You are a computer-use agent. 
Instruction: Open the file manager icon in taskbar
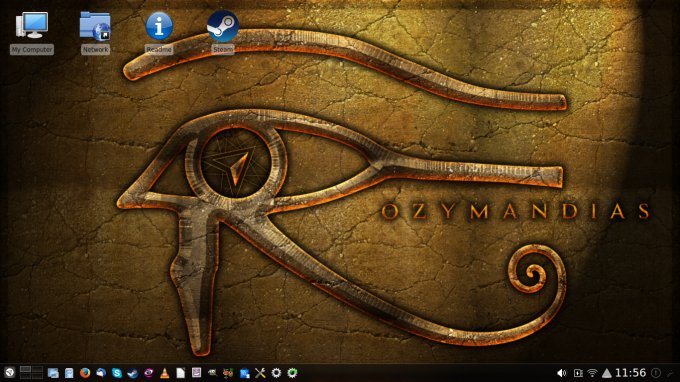[x=69, y=373]
